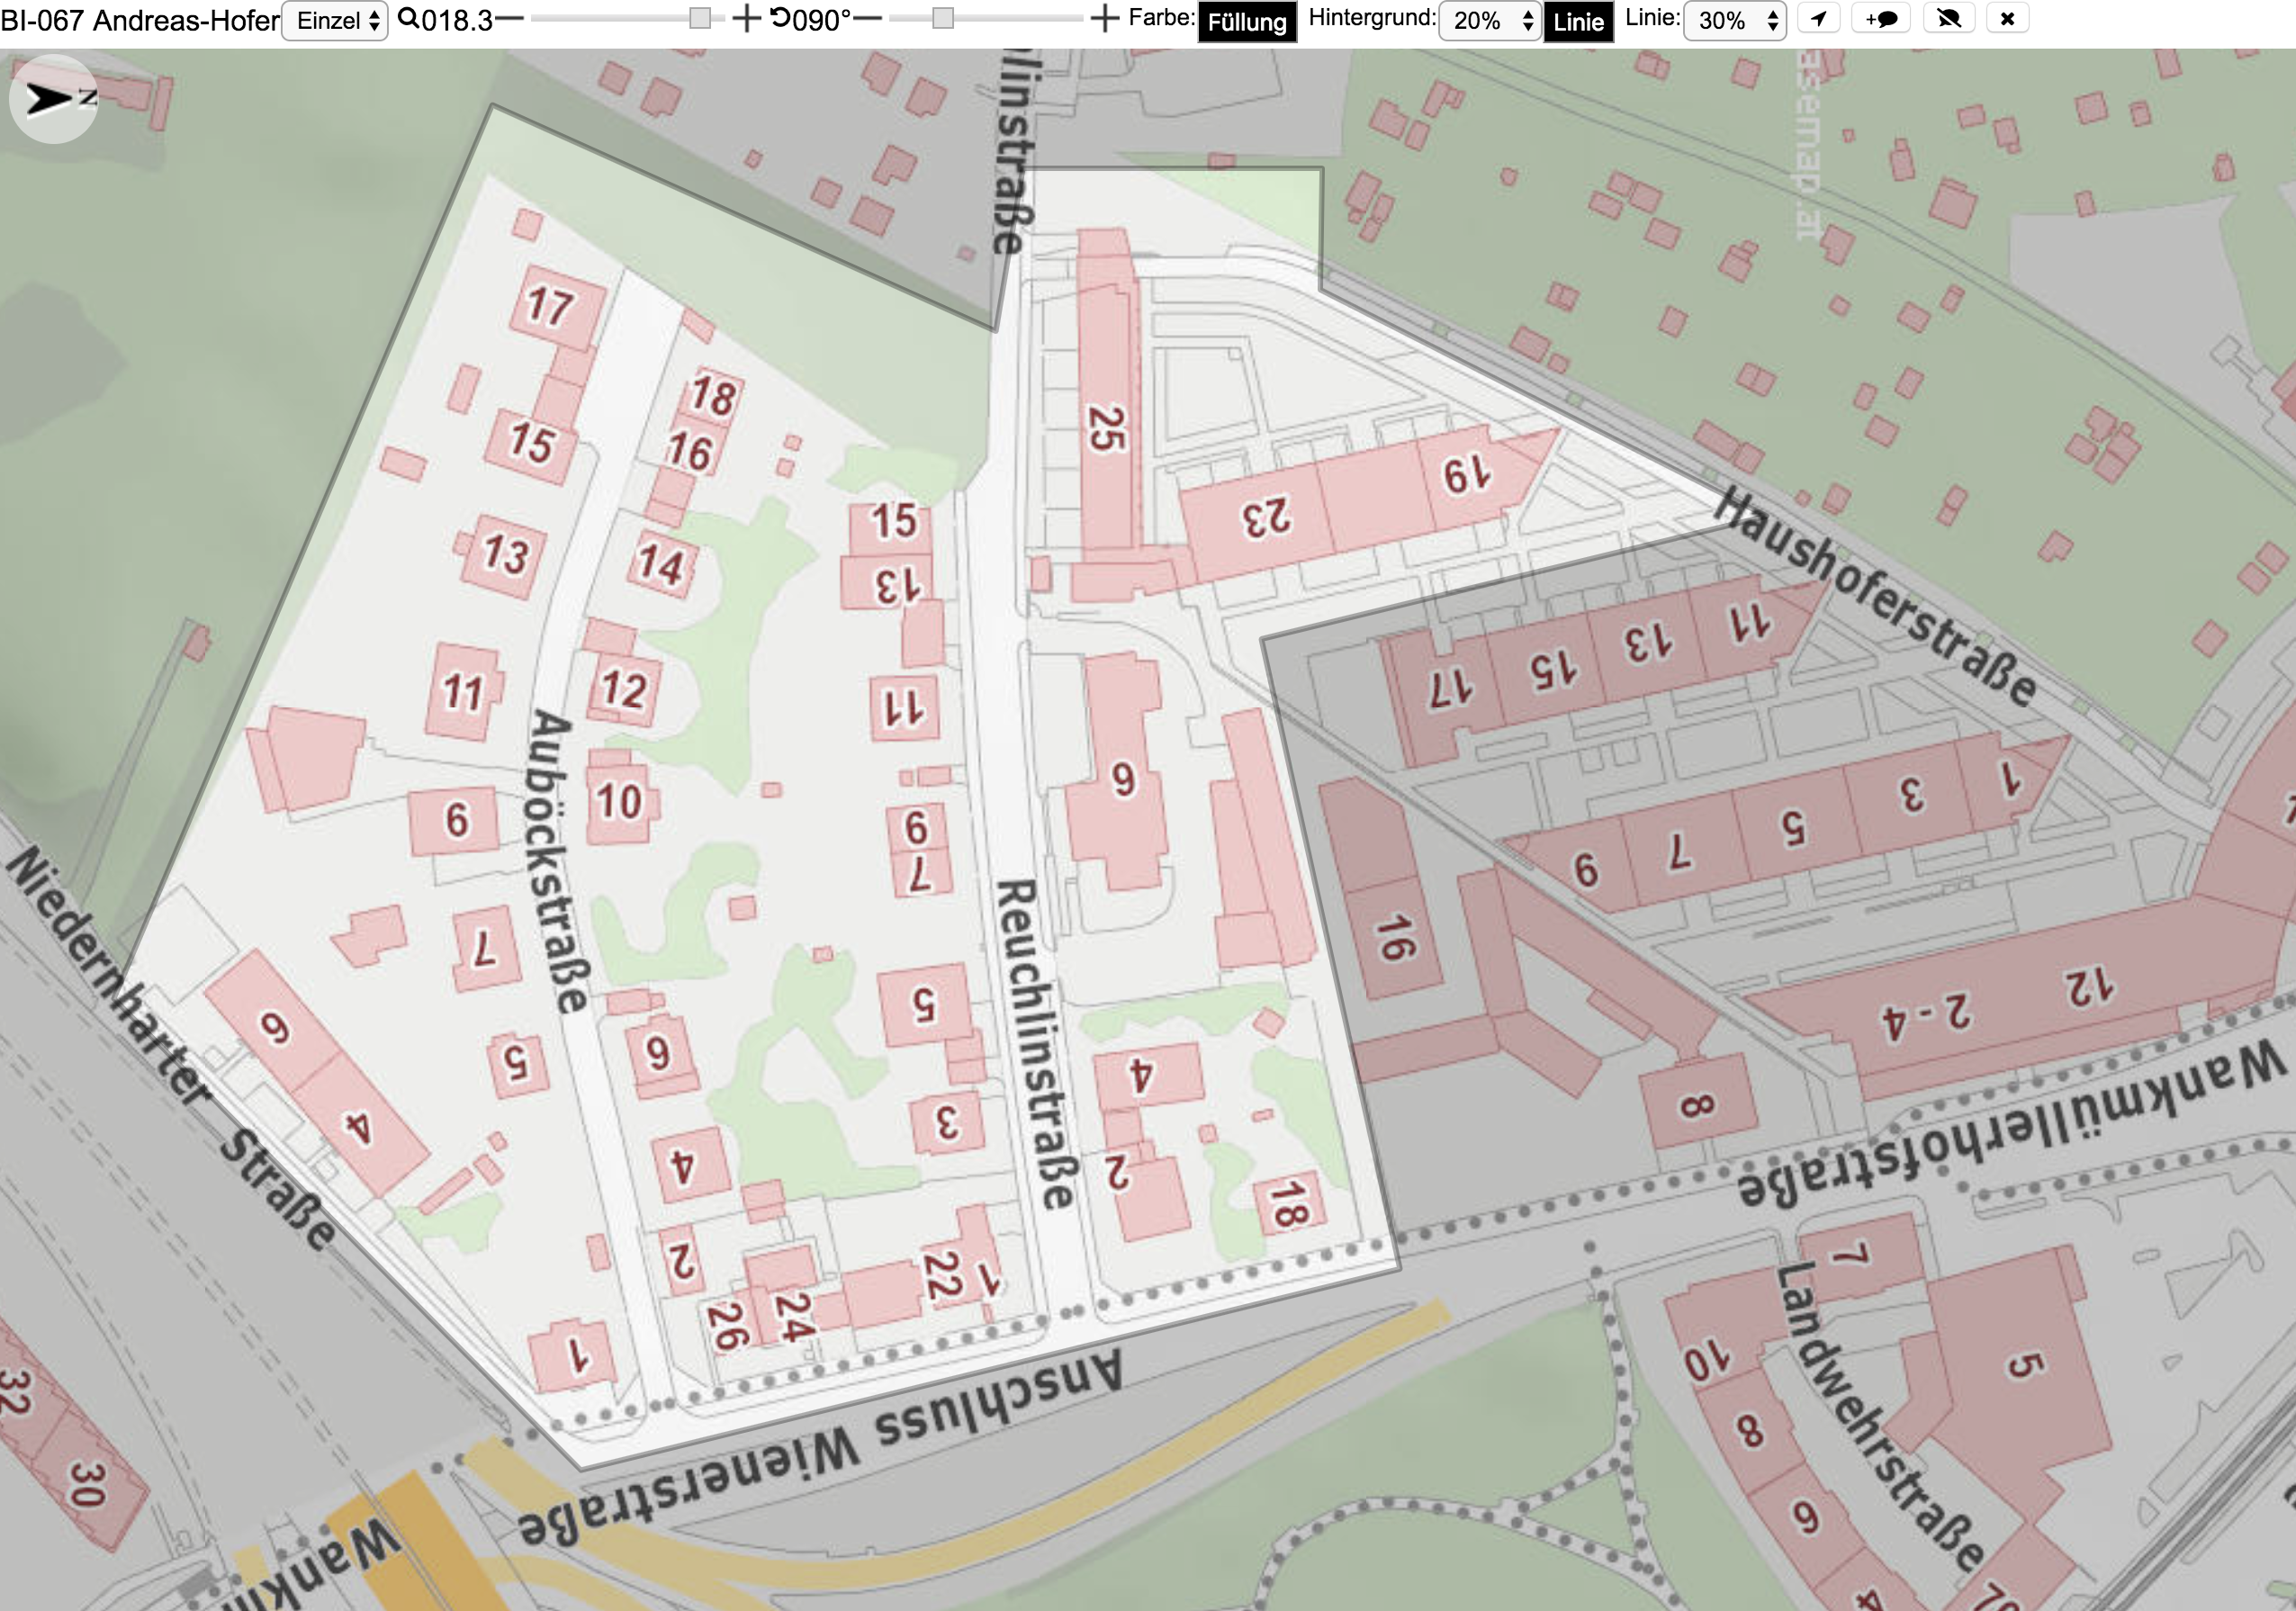Click the location arrow button
2296x1611 pixels.
(1819, 19)
